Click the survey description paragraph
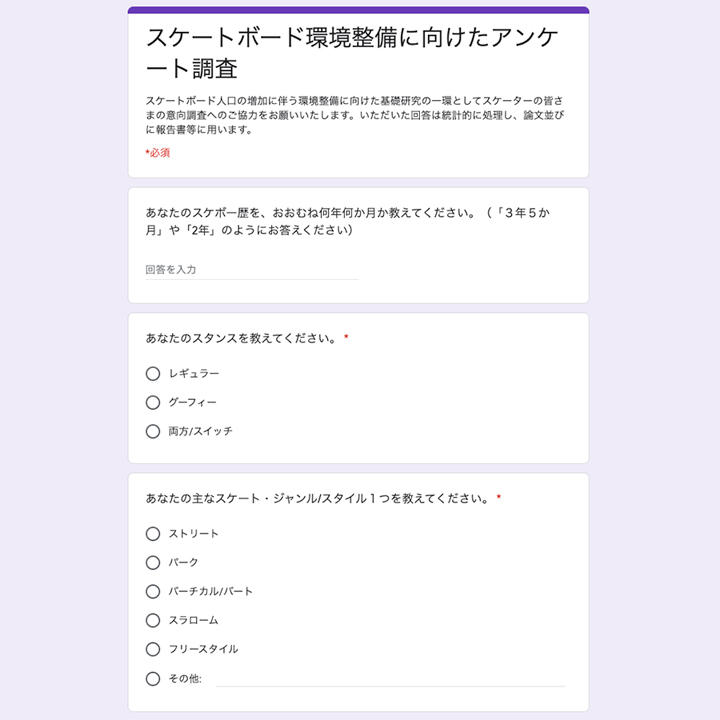 [x=355, y=115]
